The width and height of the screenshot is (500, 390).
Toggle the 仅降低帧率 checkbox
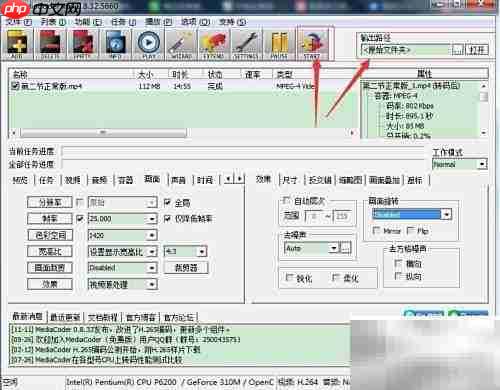pyautogui.click(x=167, y=219)
